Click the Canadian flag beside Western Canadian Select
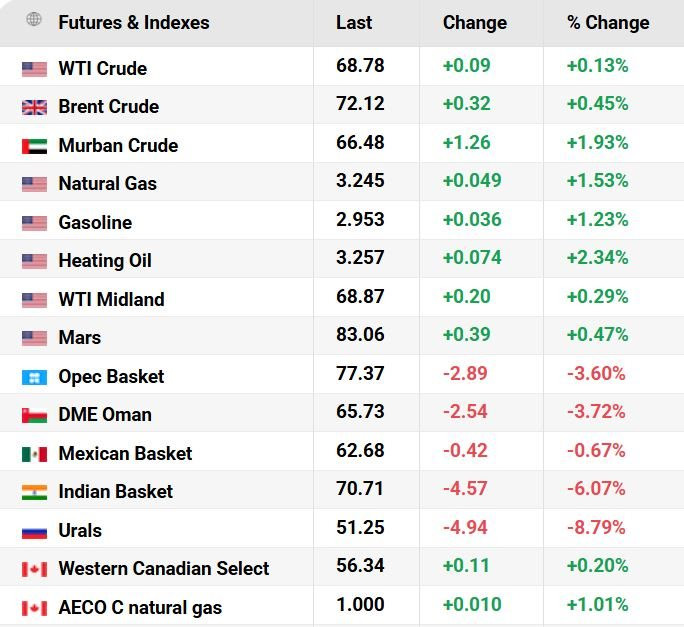Image resolution: width=684 pixels, height=627 pixels. pyautogui.click(x=34, y=569)
